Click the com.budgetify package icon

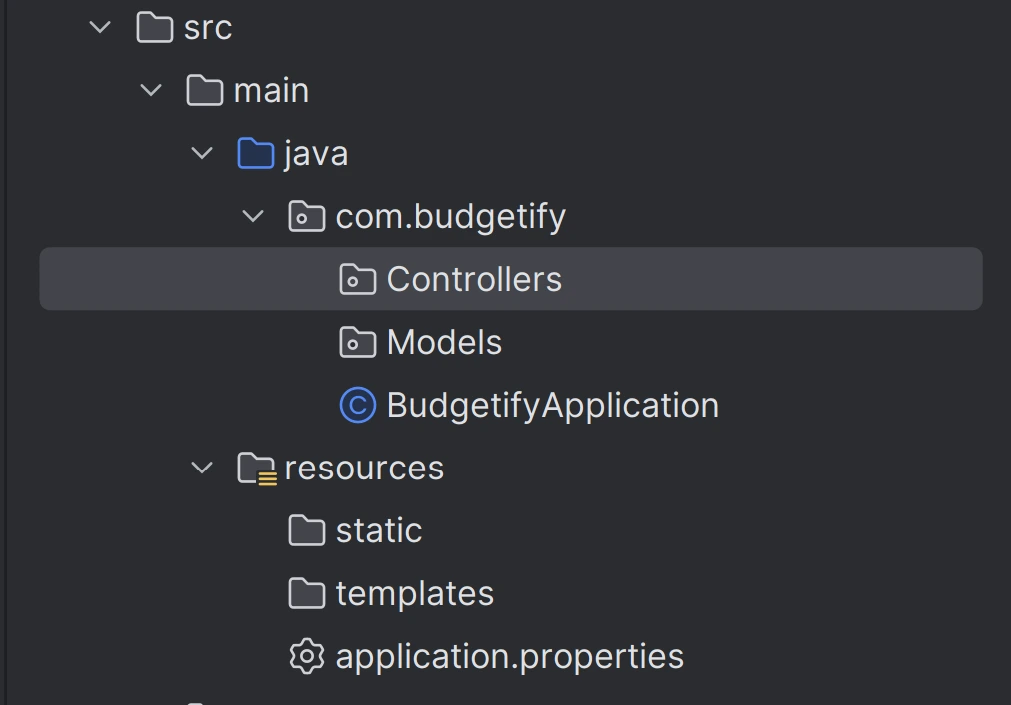click(307, 216)
